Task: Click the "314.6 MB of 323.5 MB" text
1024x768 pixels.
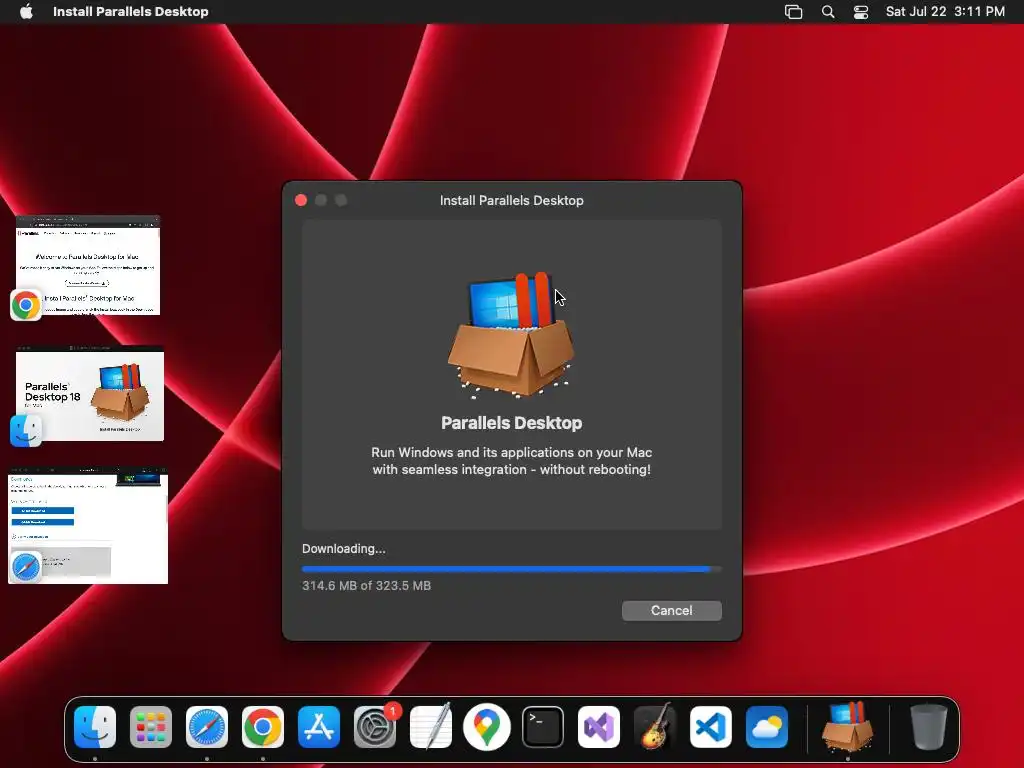Action: (x=366, y=586)
